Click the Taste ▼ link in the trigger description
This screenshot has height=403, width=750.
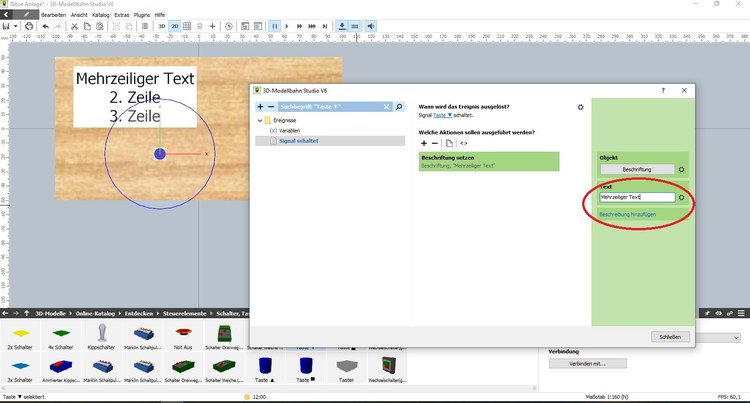442,115
